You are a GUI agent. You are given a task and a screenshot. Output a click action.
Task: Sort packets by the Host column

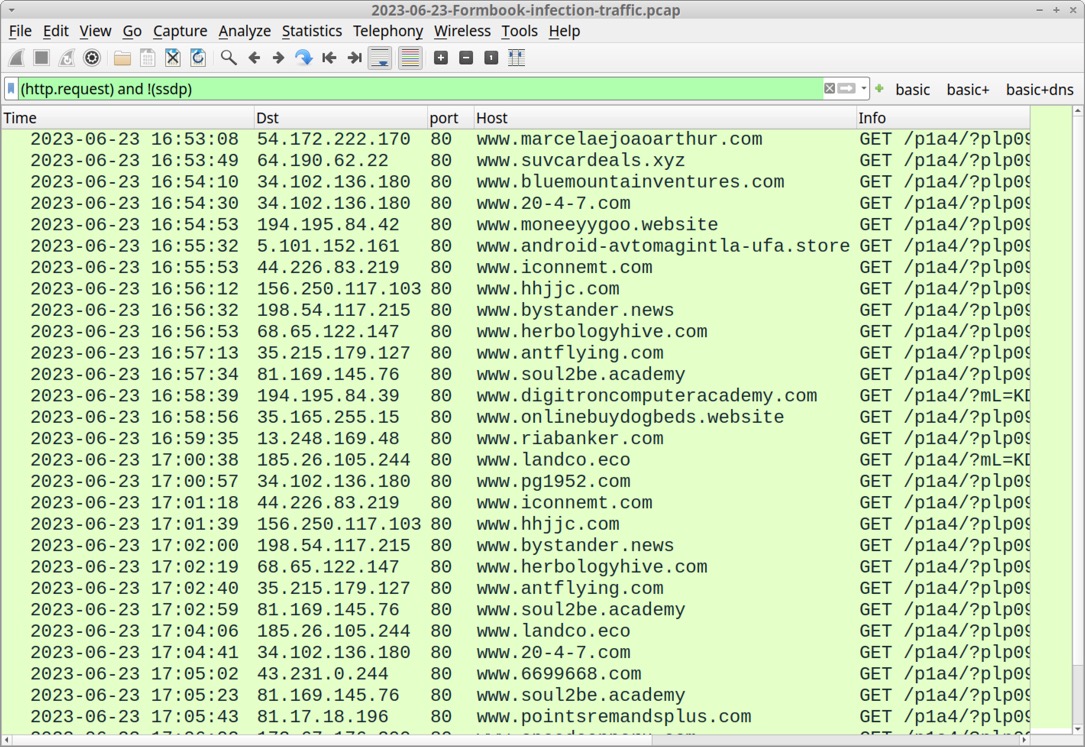665,118
